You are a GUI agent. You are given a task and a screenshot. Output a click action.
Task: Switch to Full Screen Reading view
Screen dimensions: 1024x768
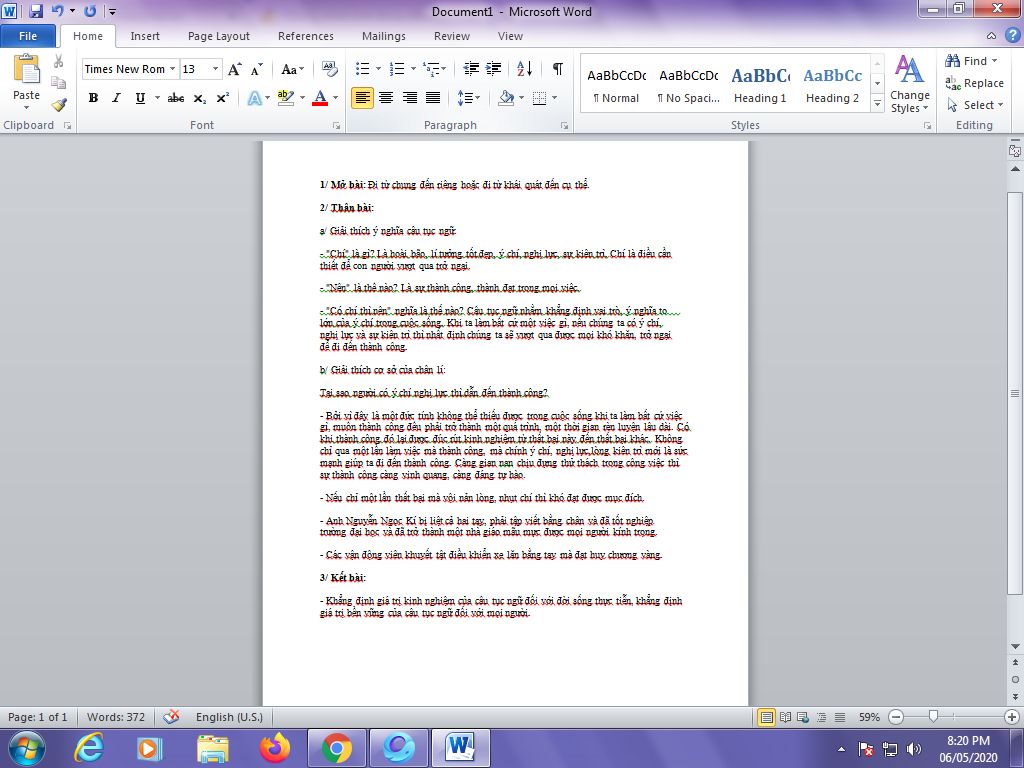(x=786, y=716)
